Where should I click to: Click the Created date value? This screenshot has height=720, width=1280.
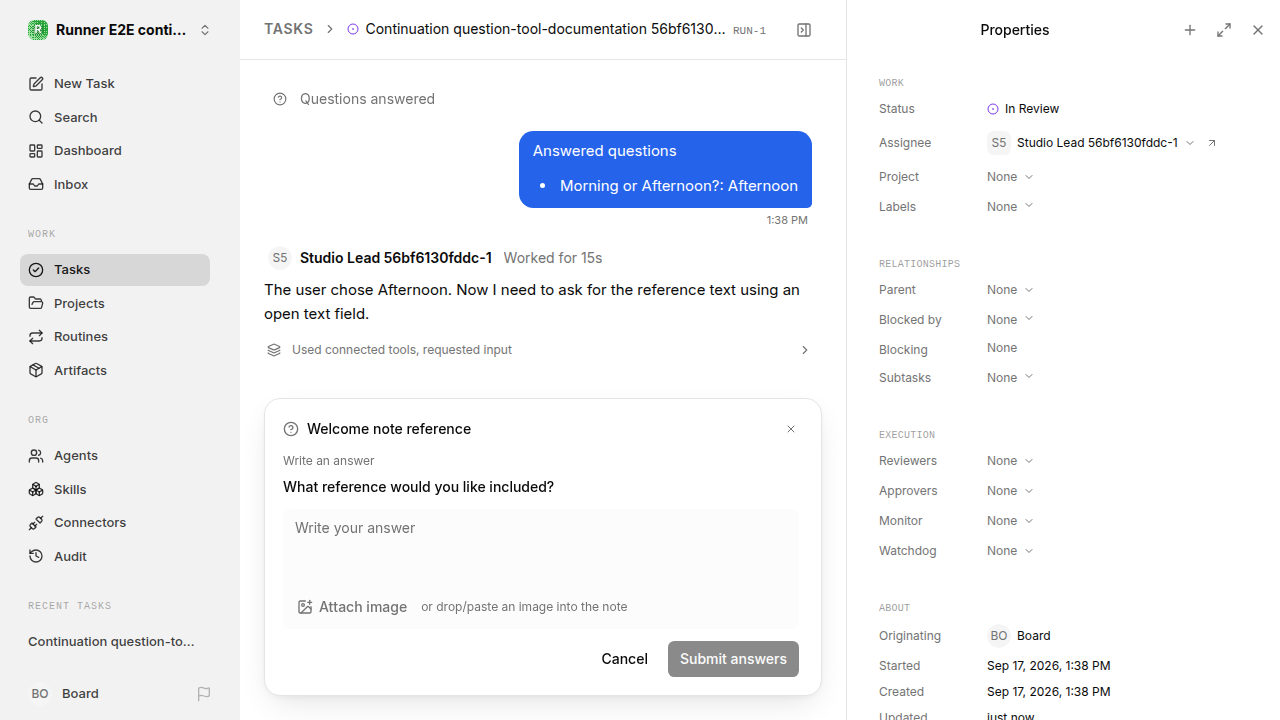pyautogui.click(x=1048, y=692)
